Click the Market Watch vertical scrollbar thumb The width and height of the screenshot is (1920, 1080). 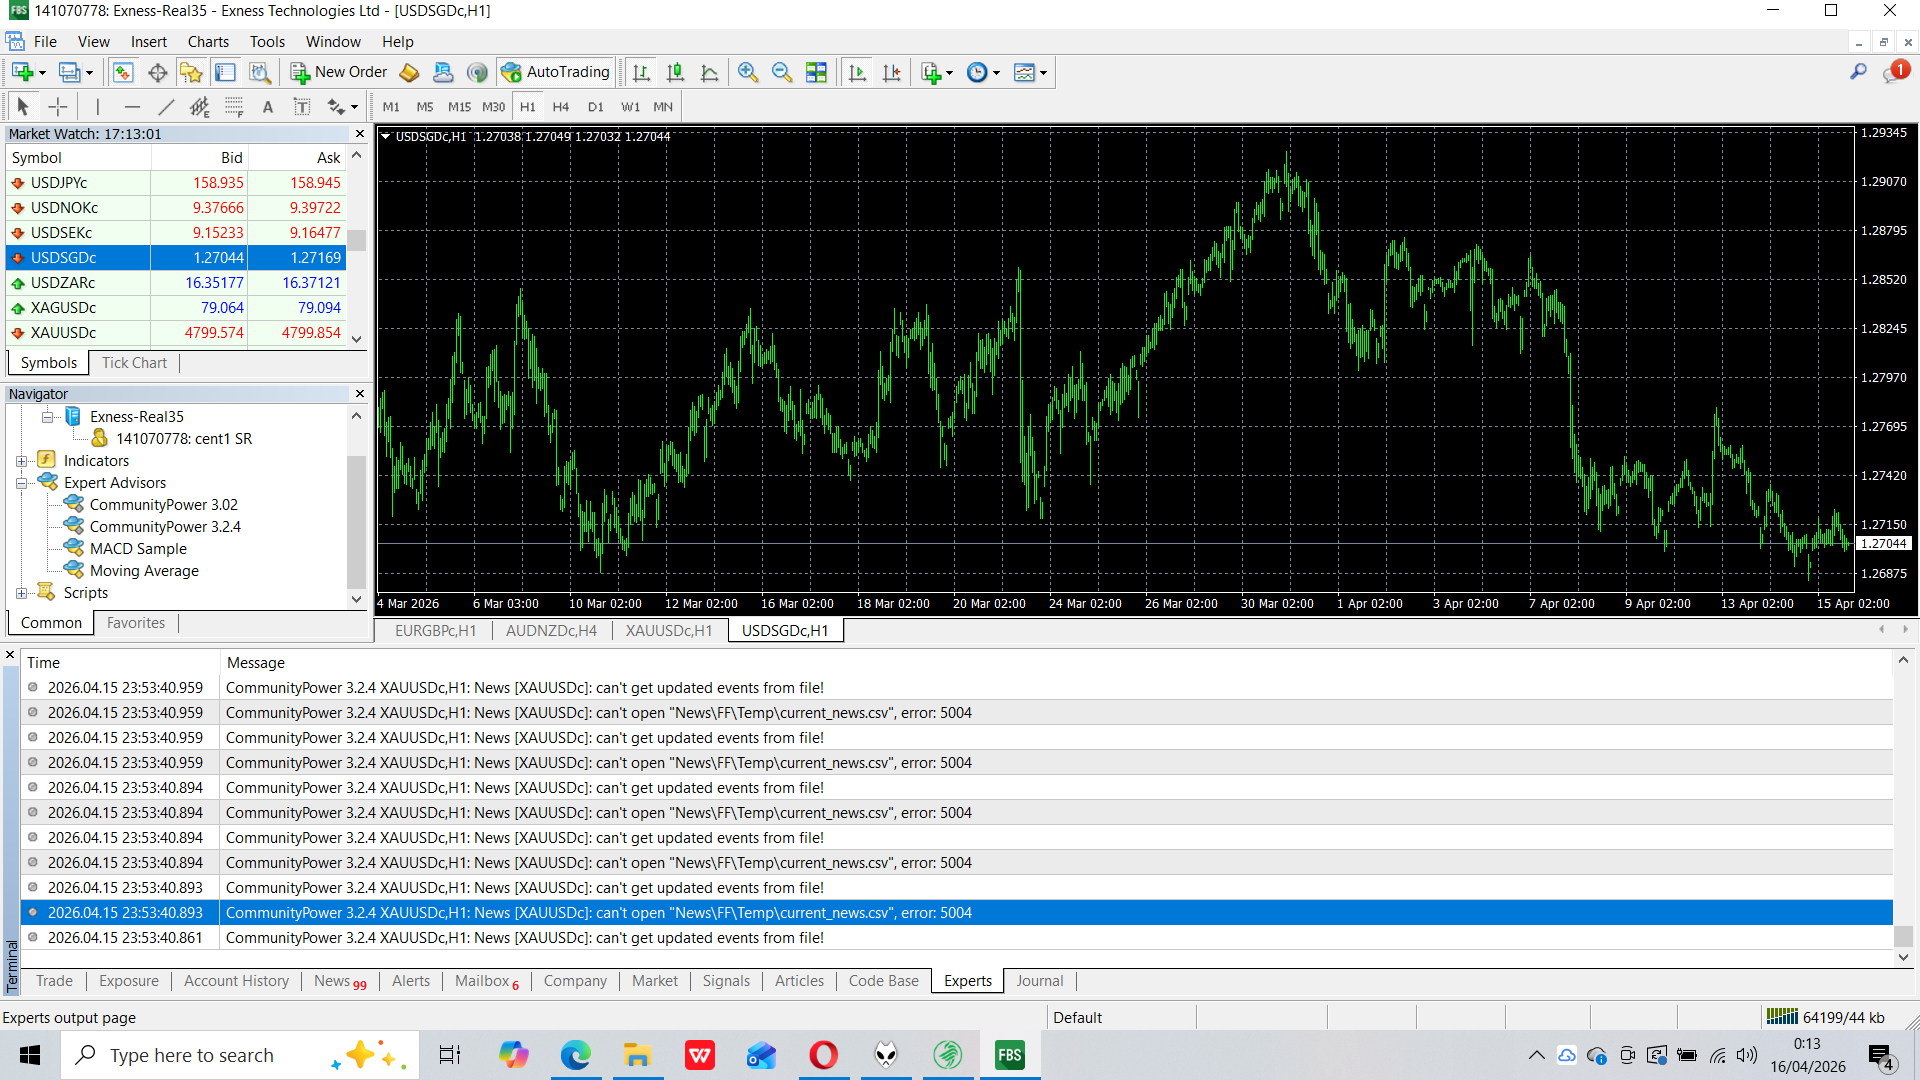[357, 240]
